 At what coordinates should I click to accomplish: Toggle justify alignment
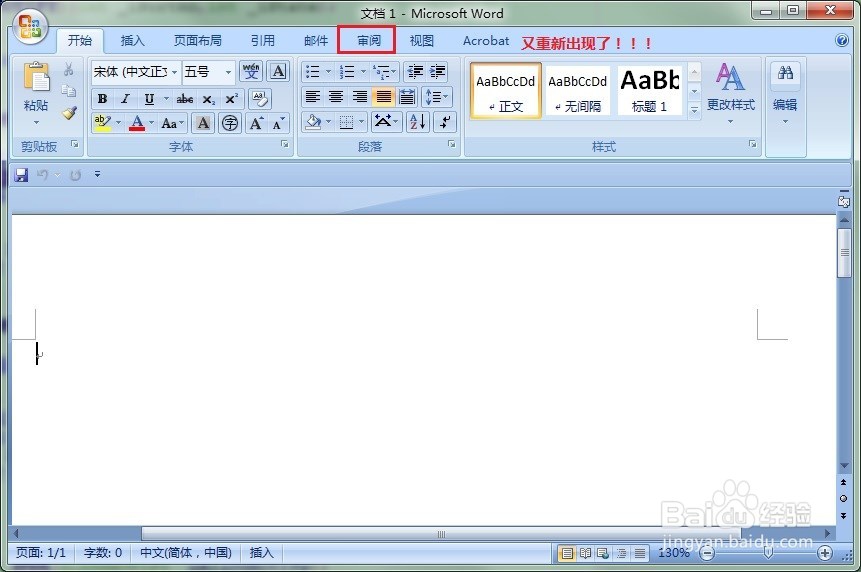[x=383, y=97]
